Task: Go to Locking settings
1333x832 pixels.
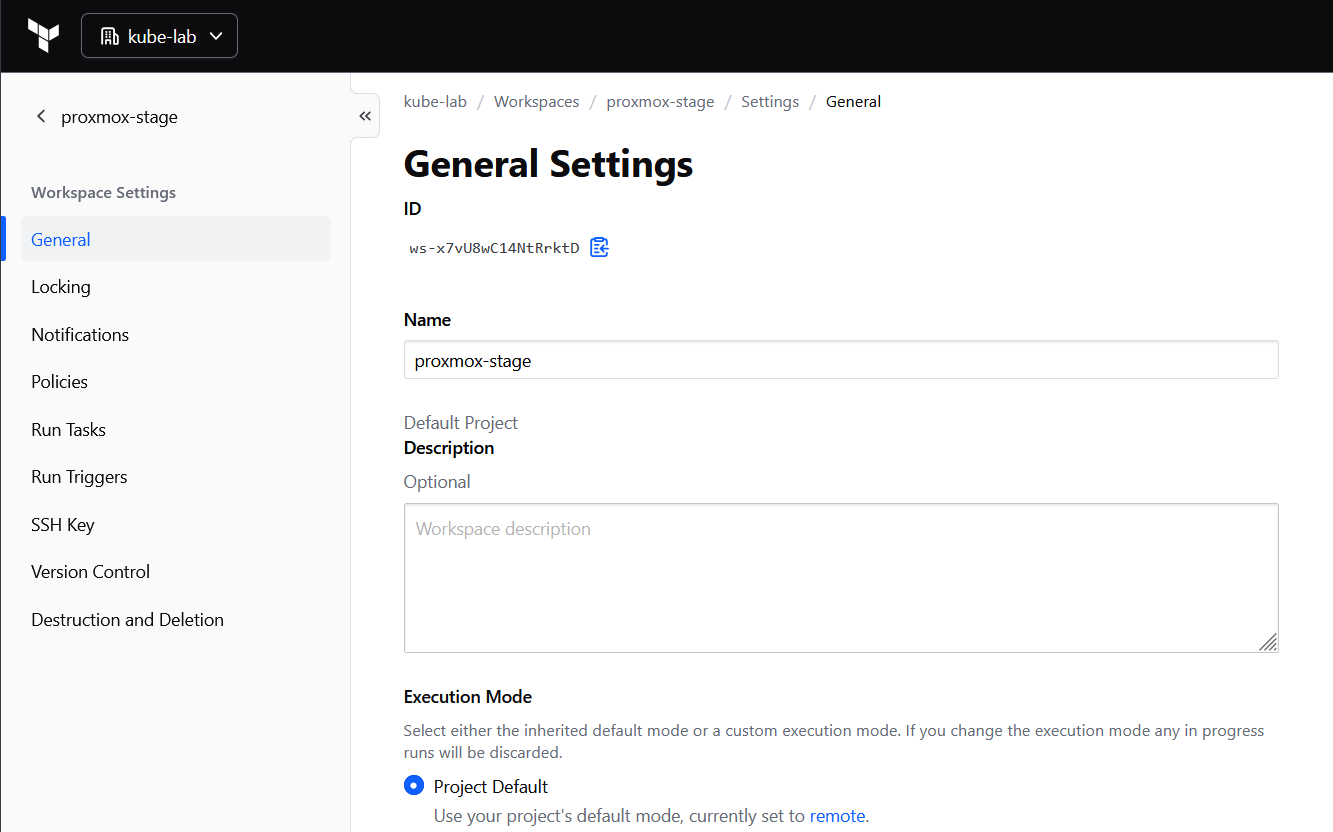Action: point(61,287)
